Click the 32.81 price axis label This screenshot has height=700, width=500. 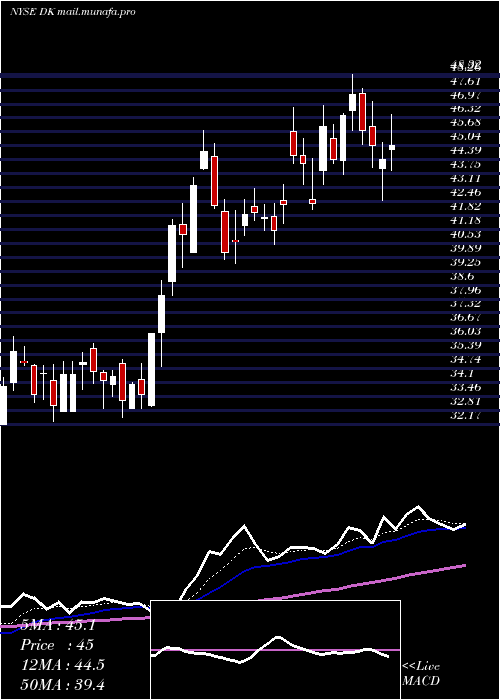466,401
